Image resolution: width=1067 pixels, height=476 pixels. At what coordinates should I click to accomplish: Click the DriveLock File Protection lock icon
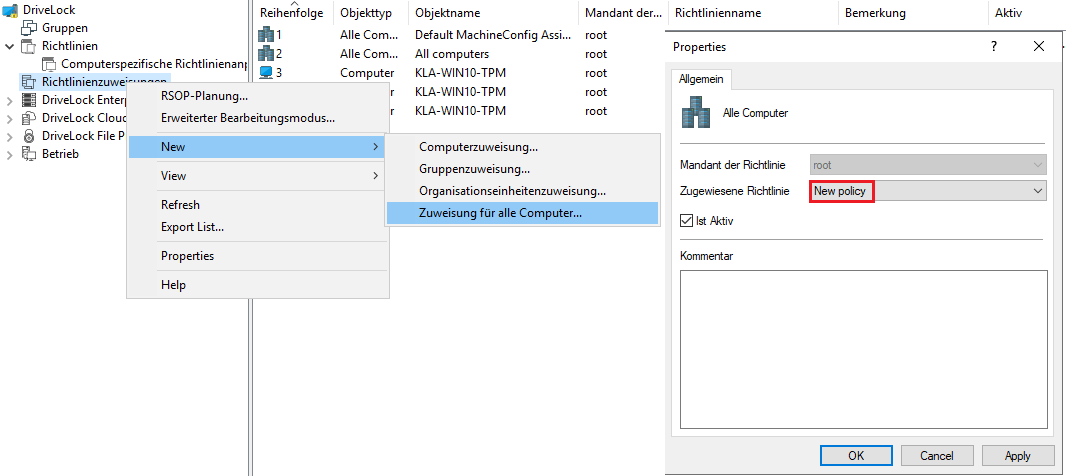coord(29,136)
